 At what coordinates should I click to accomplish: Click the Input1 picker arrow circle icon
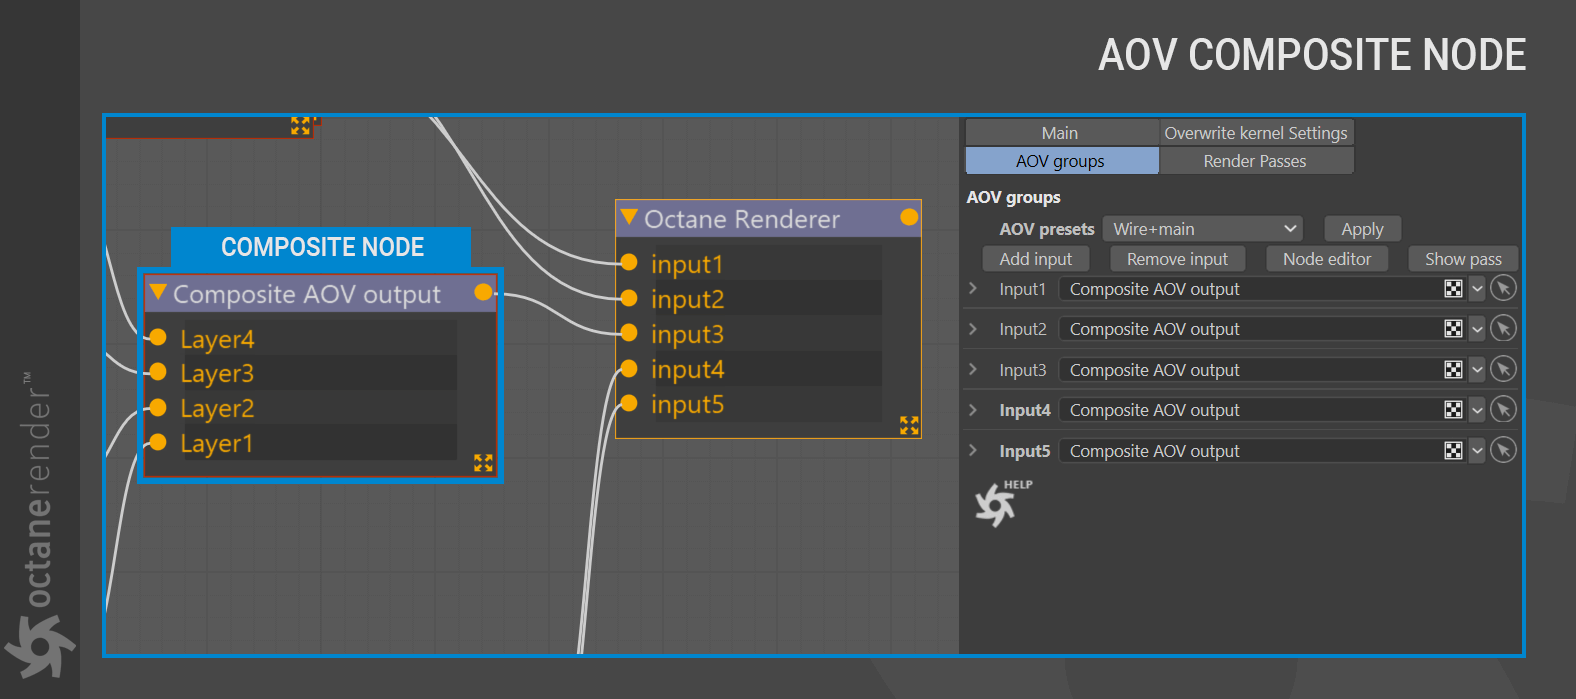click(1503, 289)
